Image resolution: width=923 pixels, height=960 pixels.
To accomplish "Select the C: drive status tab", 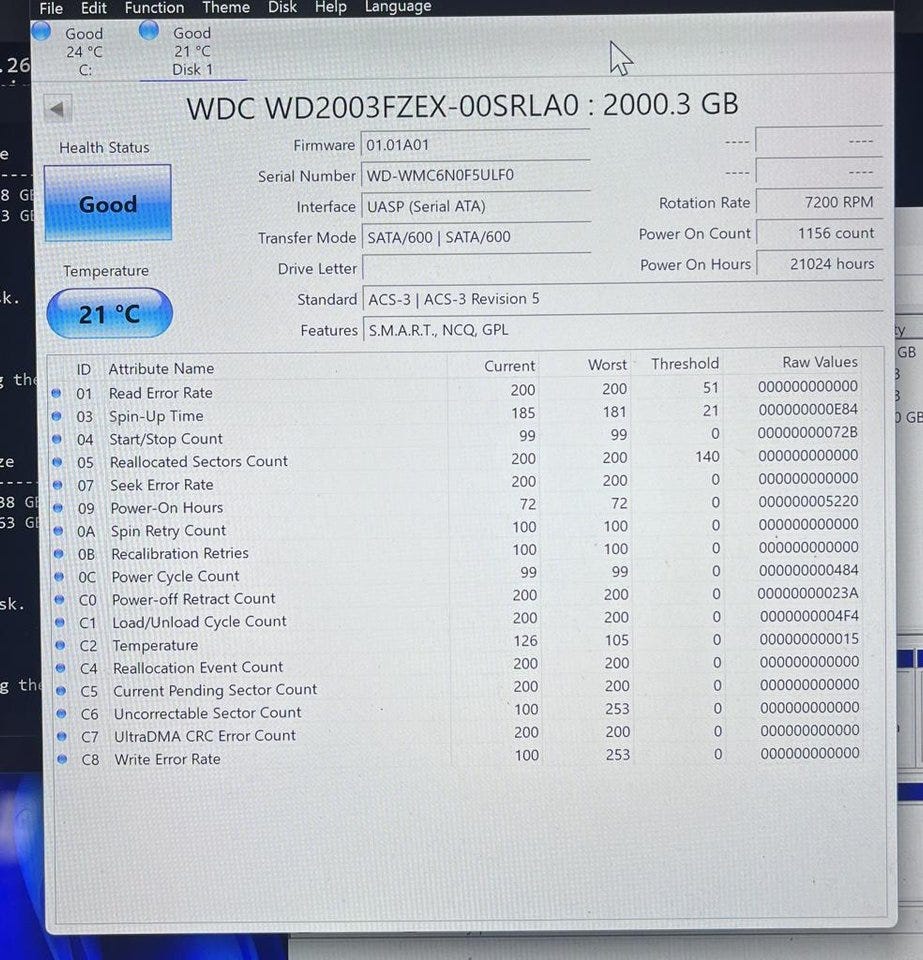I will click(x=84, y=51).
